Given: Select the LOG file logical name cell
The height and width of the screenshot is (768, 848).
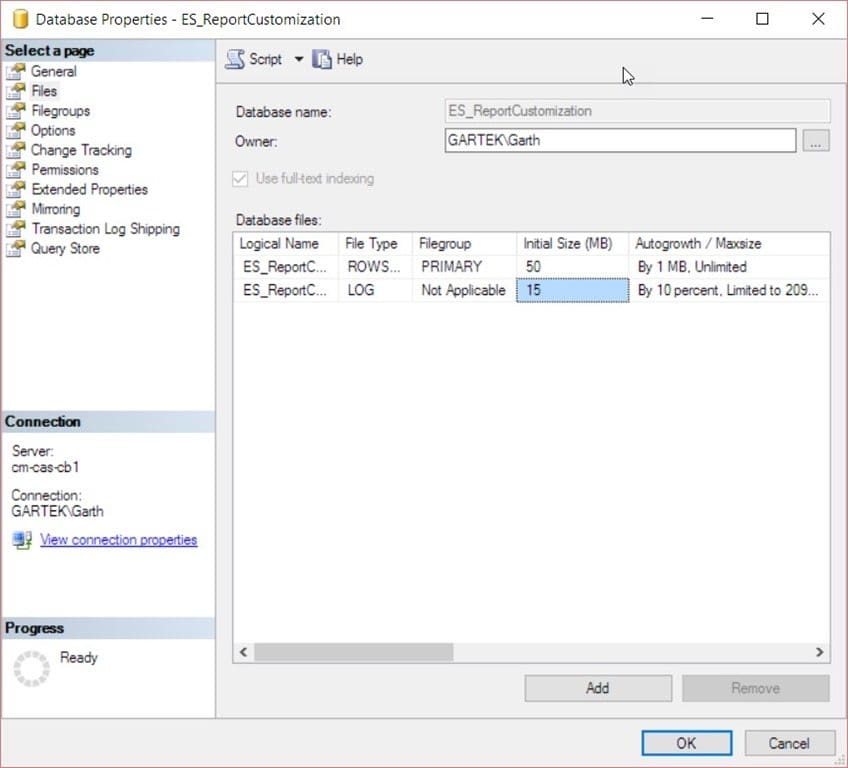Looking at the screenshot, I should 286,290.
